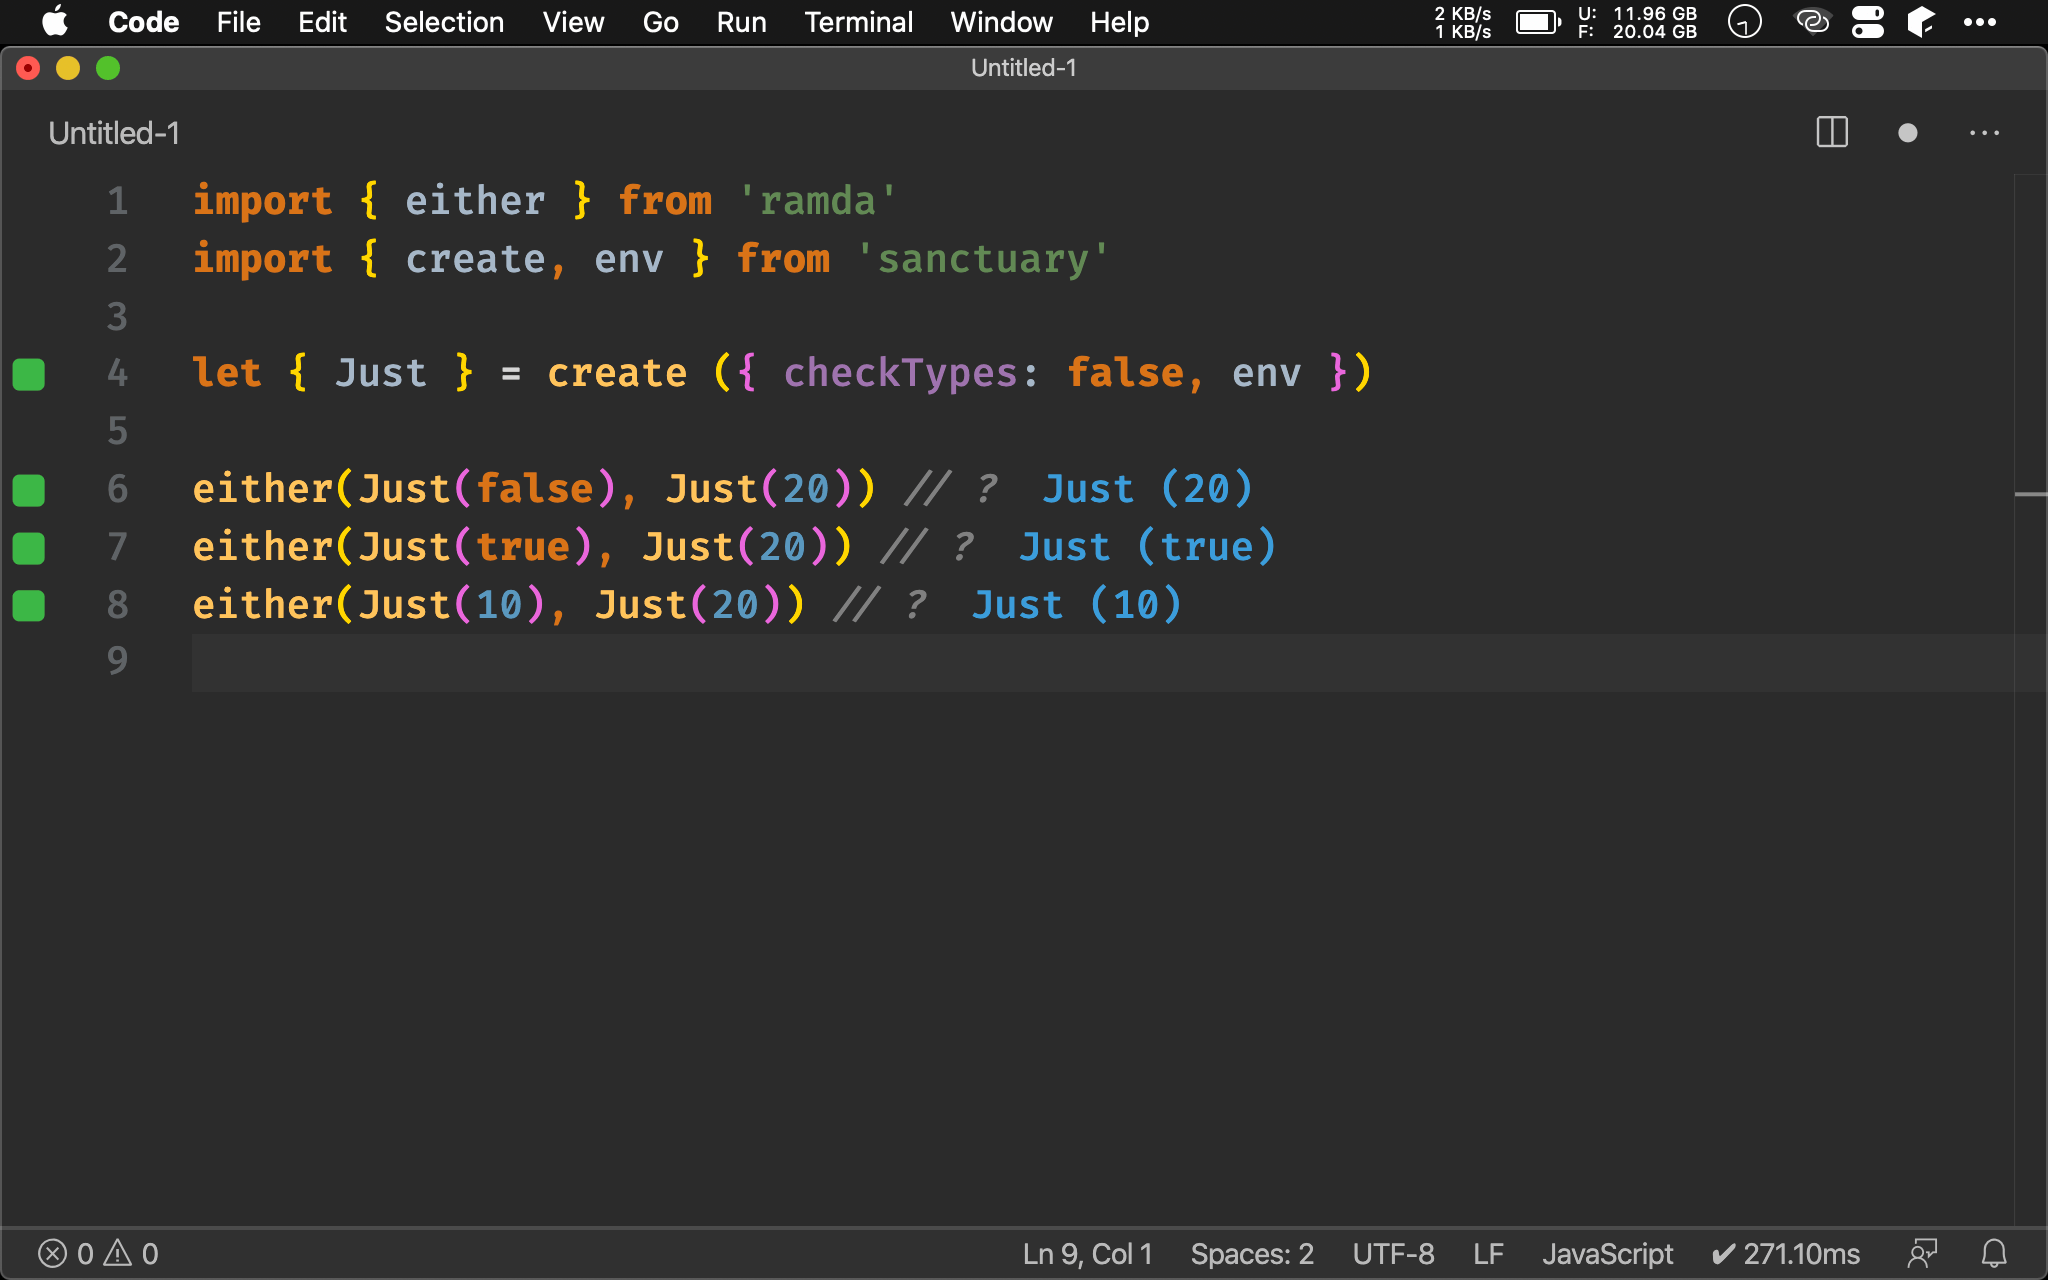This screenshot has height=1280, width=2048.
Task: Click line number 1 in the gutter
Action: (118, 201)
